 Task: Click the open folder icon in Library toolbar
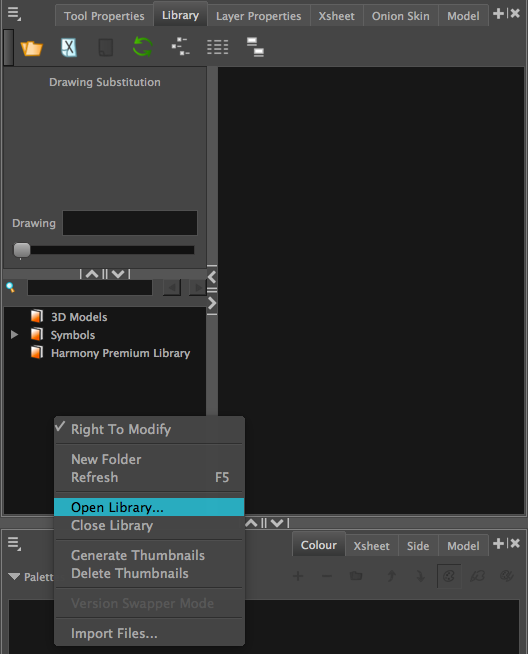coord(32,48)
